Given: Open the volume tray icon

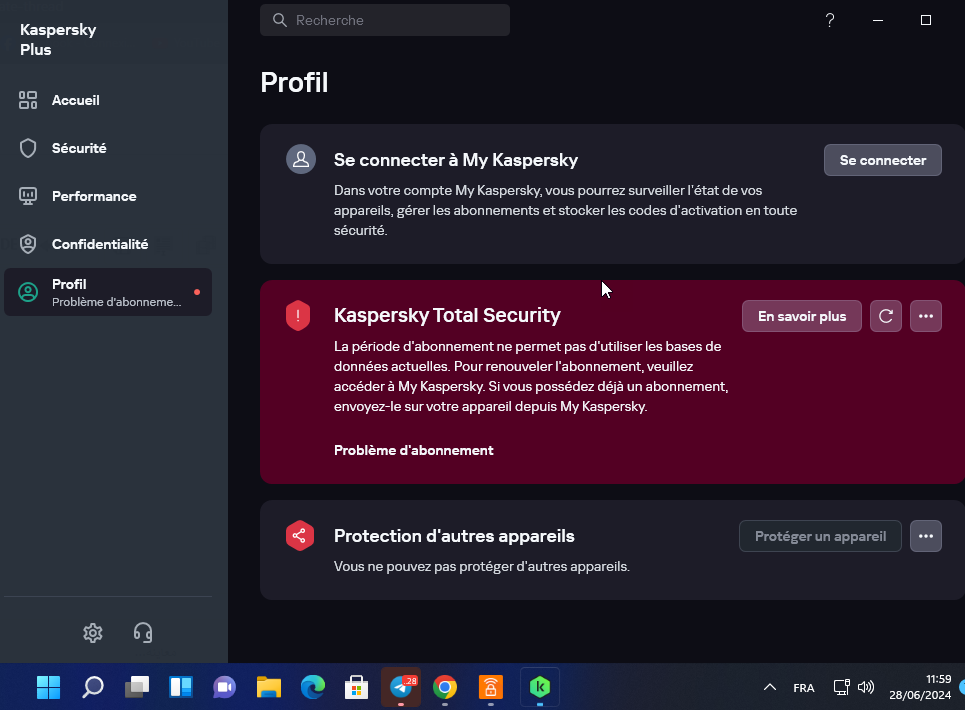Looking at the screenshot, I should pyautogui.click(x=866, y=687).
